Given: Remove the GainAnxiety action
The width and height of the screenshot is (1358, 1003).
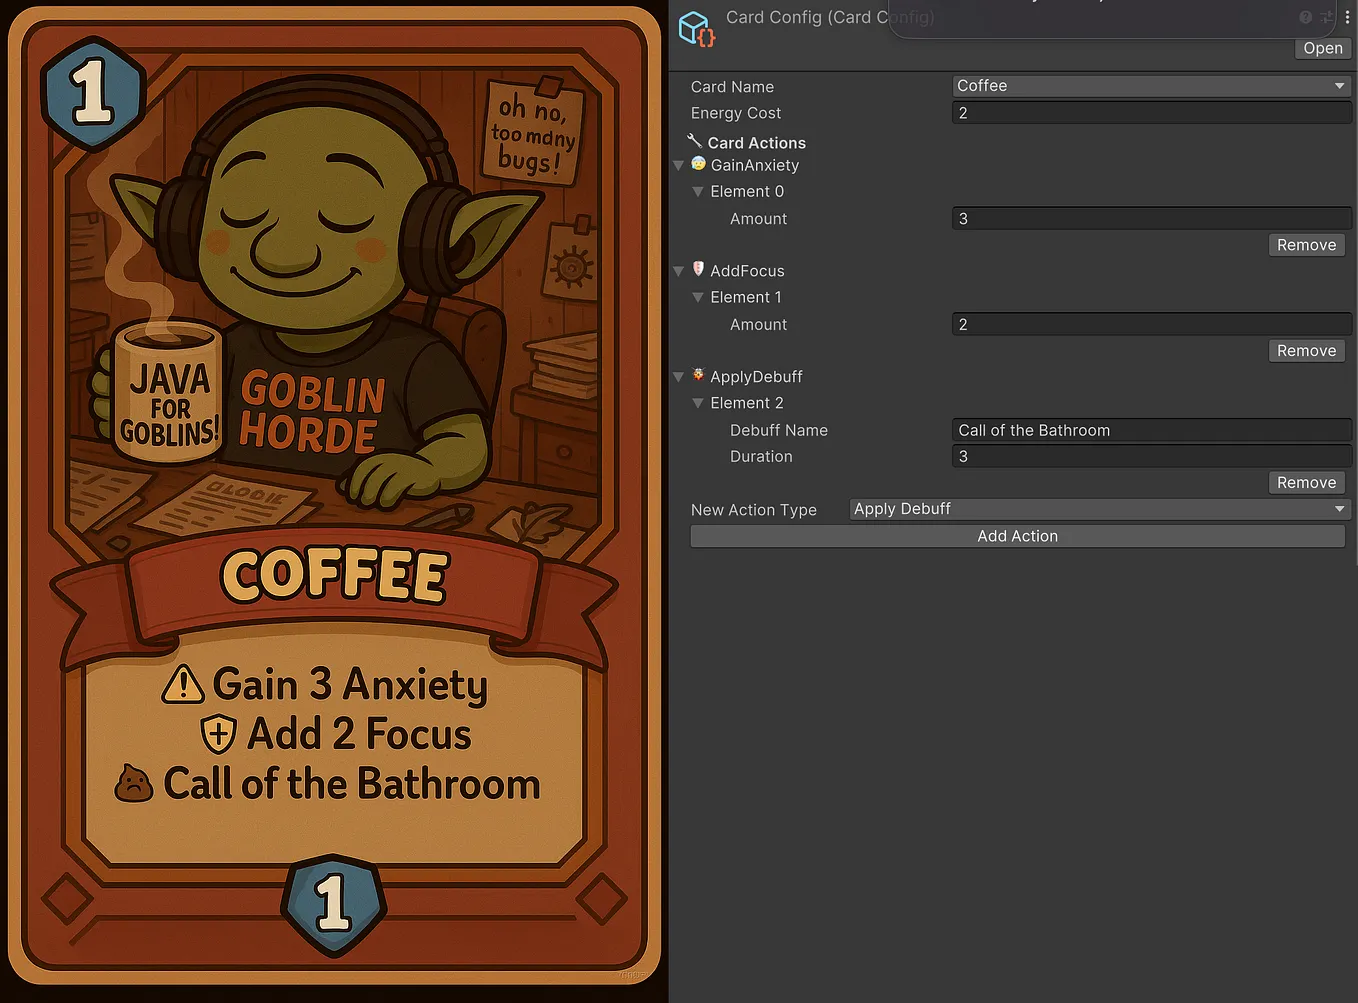Looking at the screenshot, I should click(1306, 244).
